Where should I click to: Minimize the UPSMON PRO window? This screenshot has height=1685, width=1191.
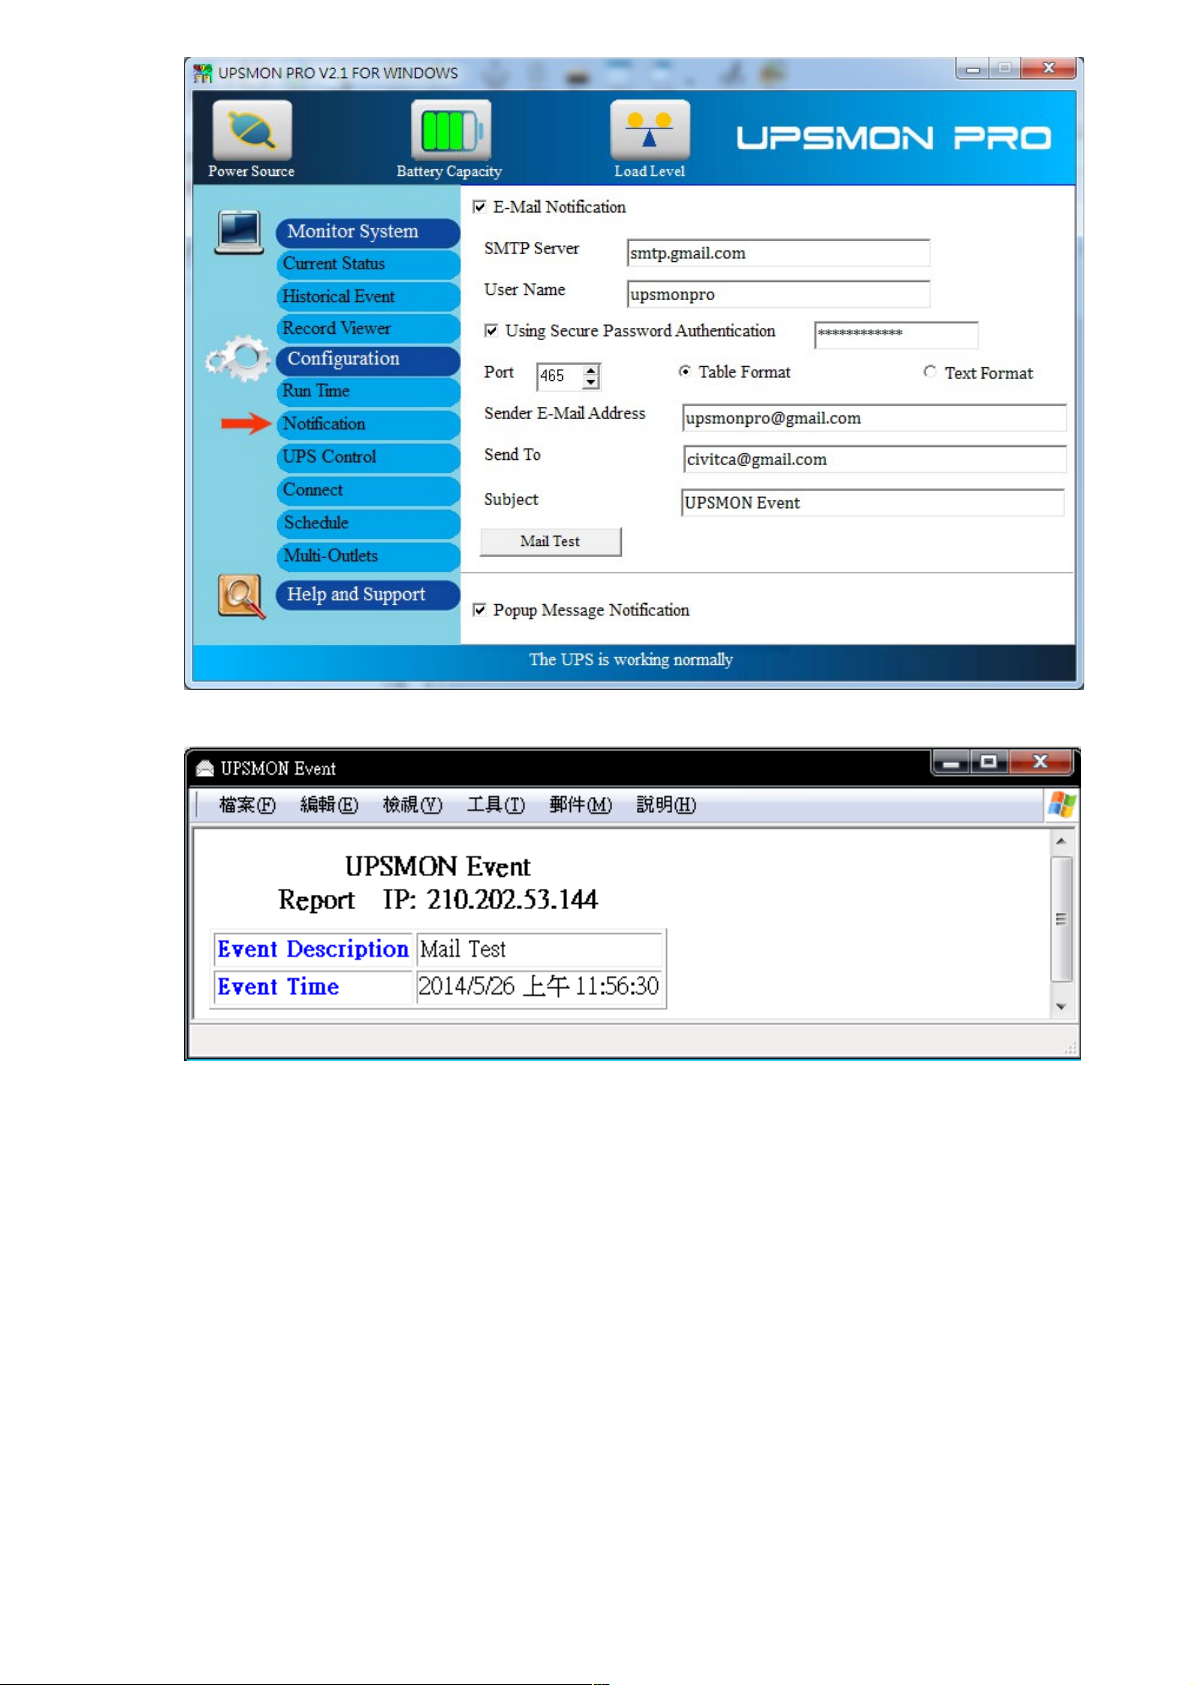[x=972, y=69]
